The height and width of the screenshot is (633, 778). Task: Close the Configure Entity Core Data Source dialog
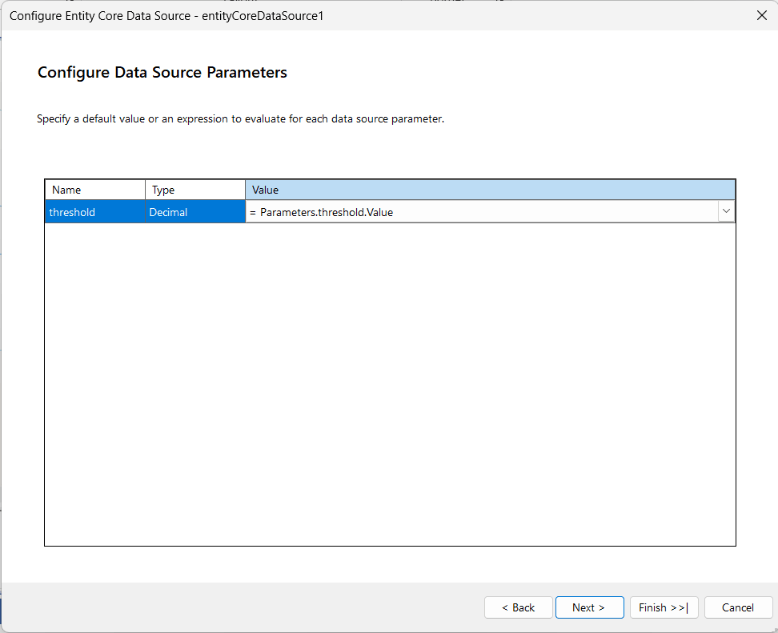[x=762, y=15]
